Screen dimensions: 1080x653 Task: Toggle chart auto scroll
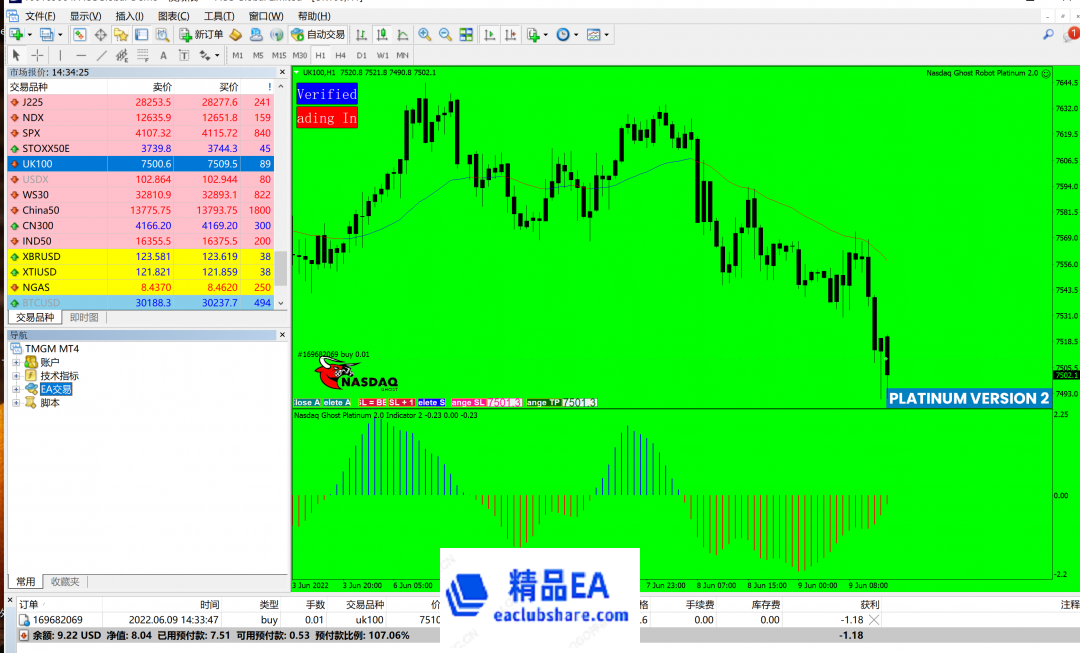pos(490,34)
